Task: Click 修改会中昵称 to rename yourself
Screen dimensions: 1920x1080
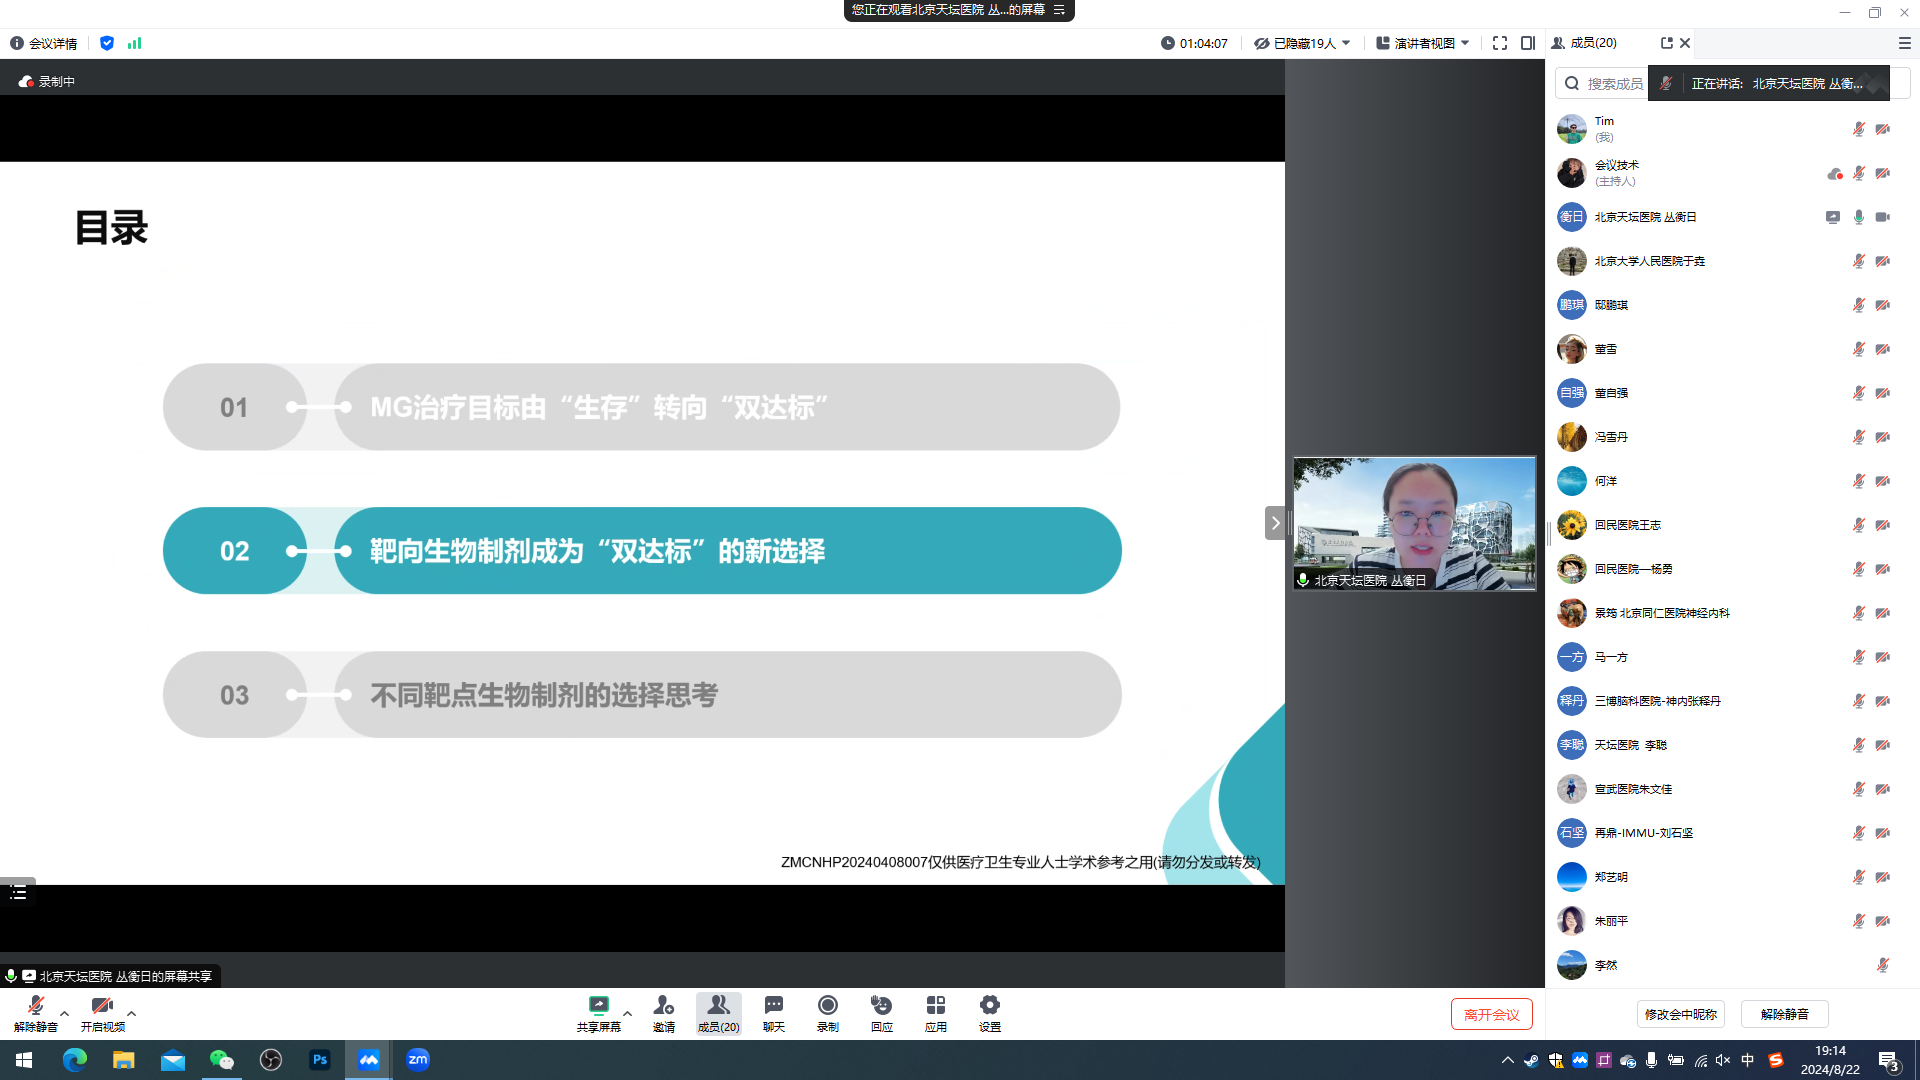Action: (1681, 1013)
